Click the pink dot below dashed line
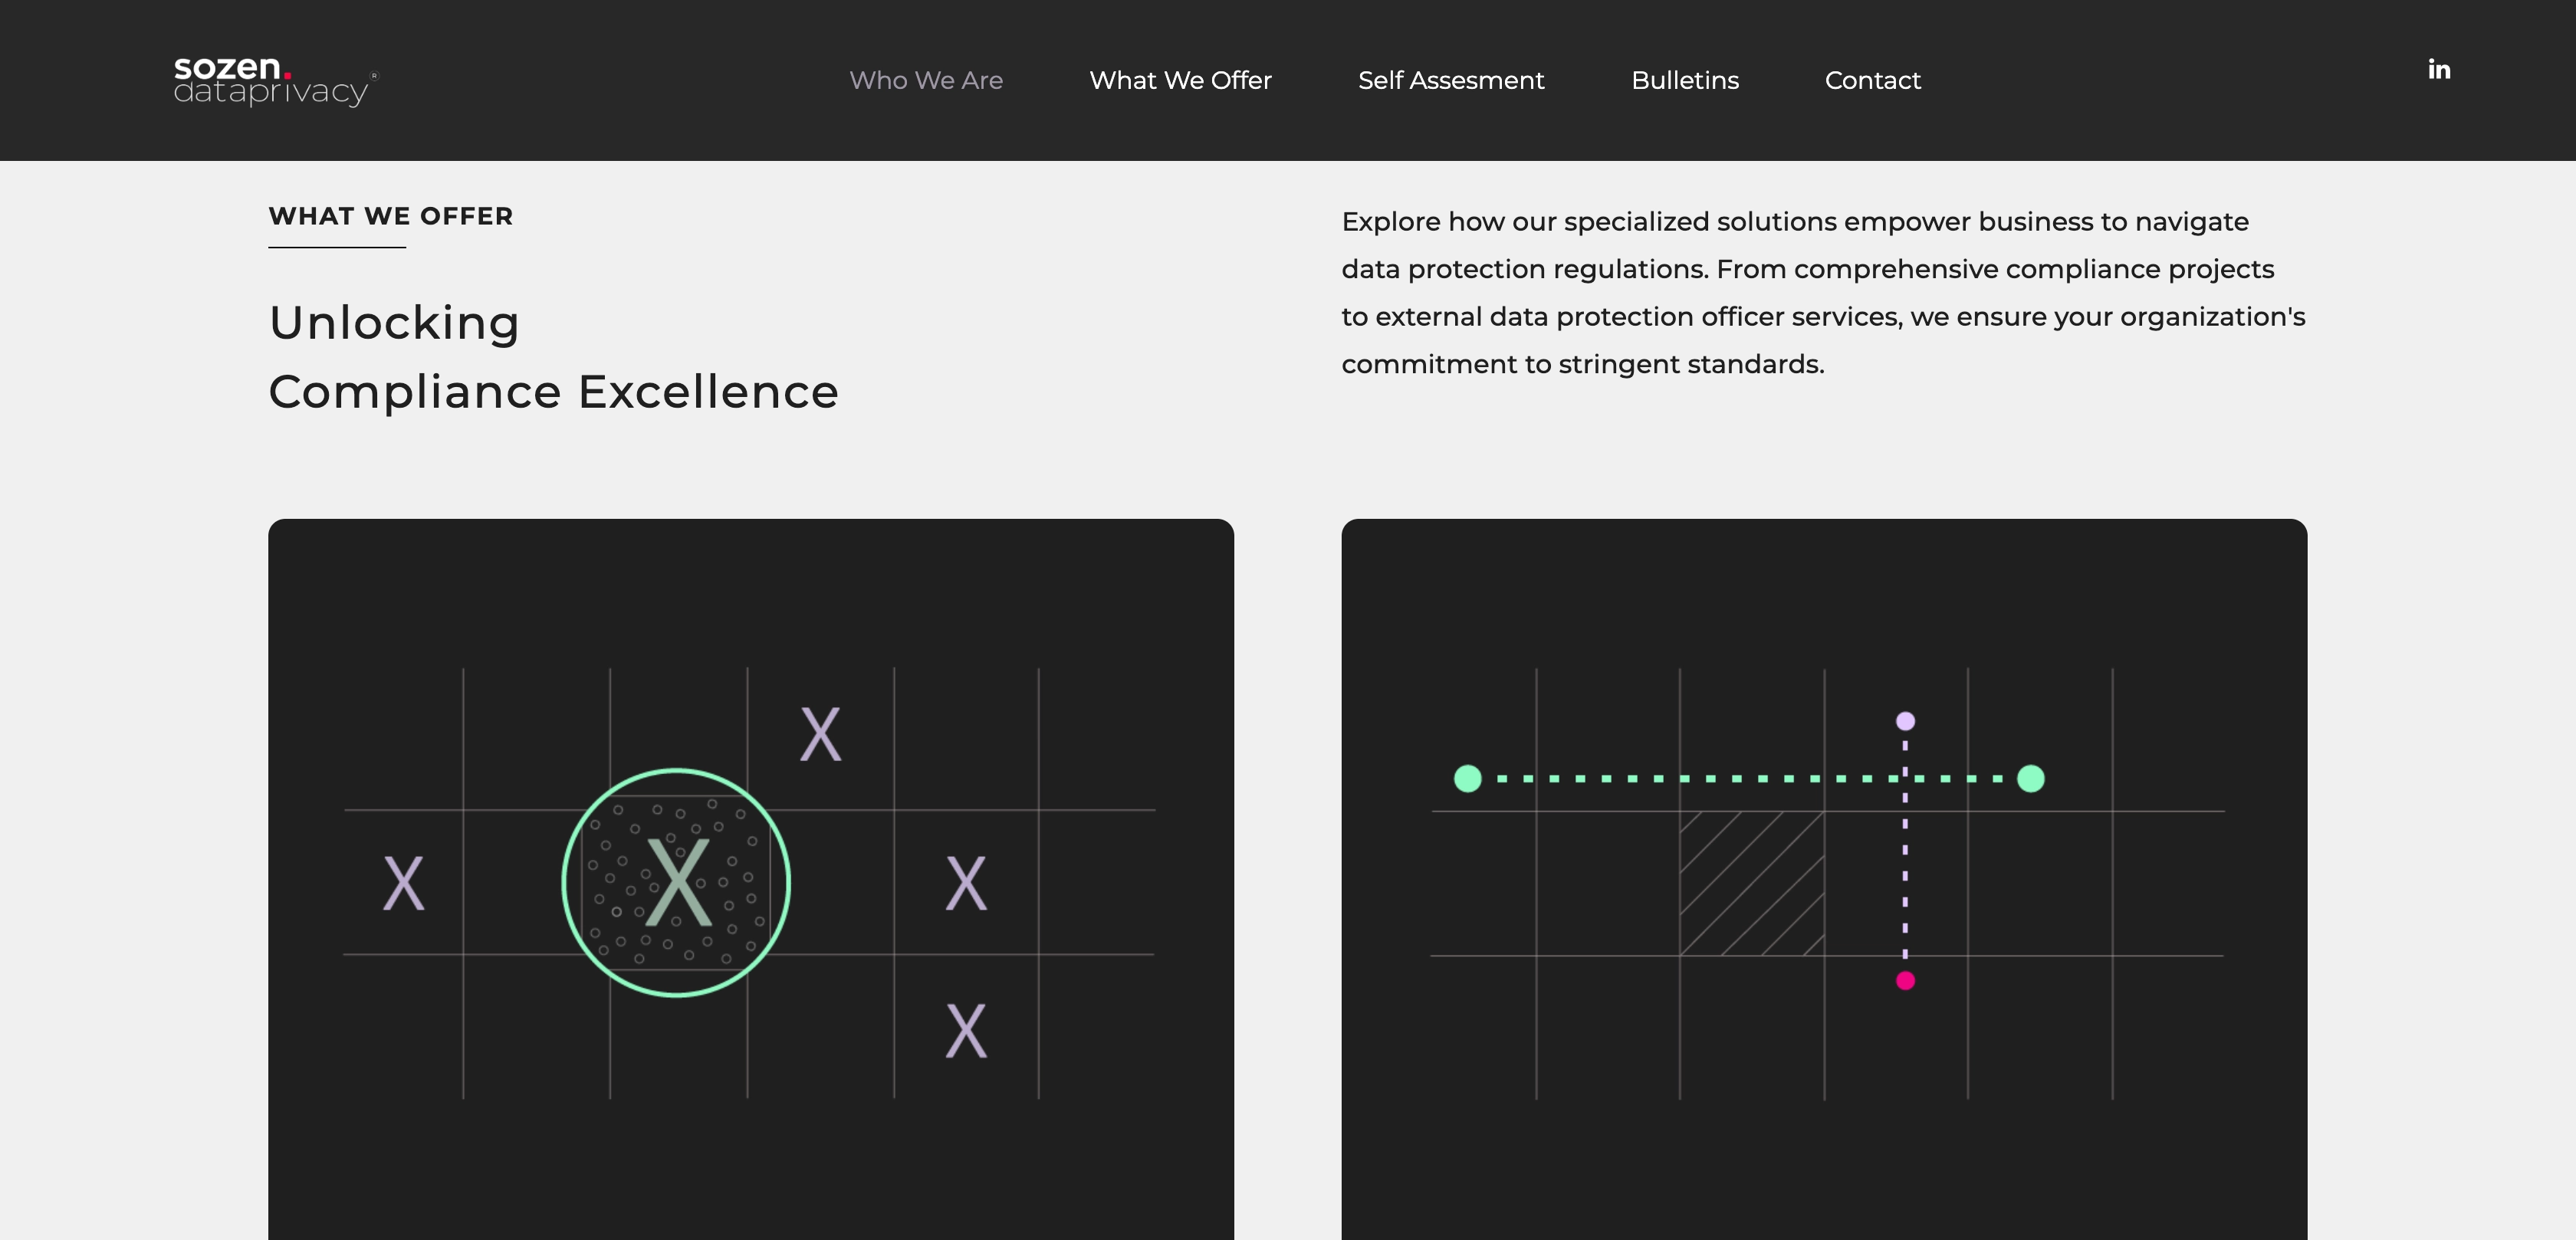 (x=1906, y=980)
